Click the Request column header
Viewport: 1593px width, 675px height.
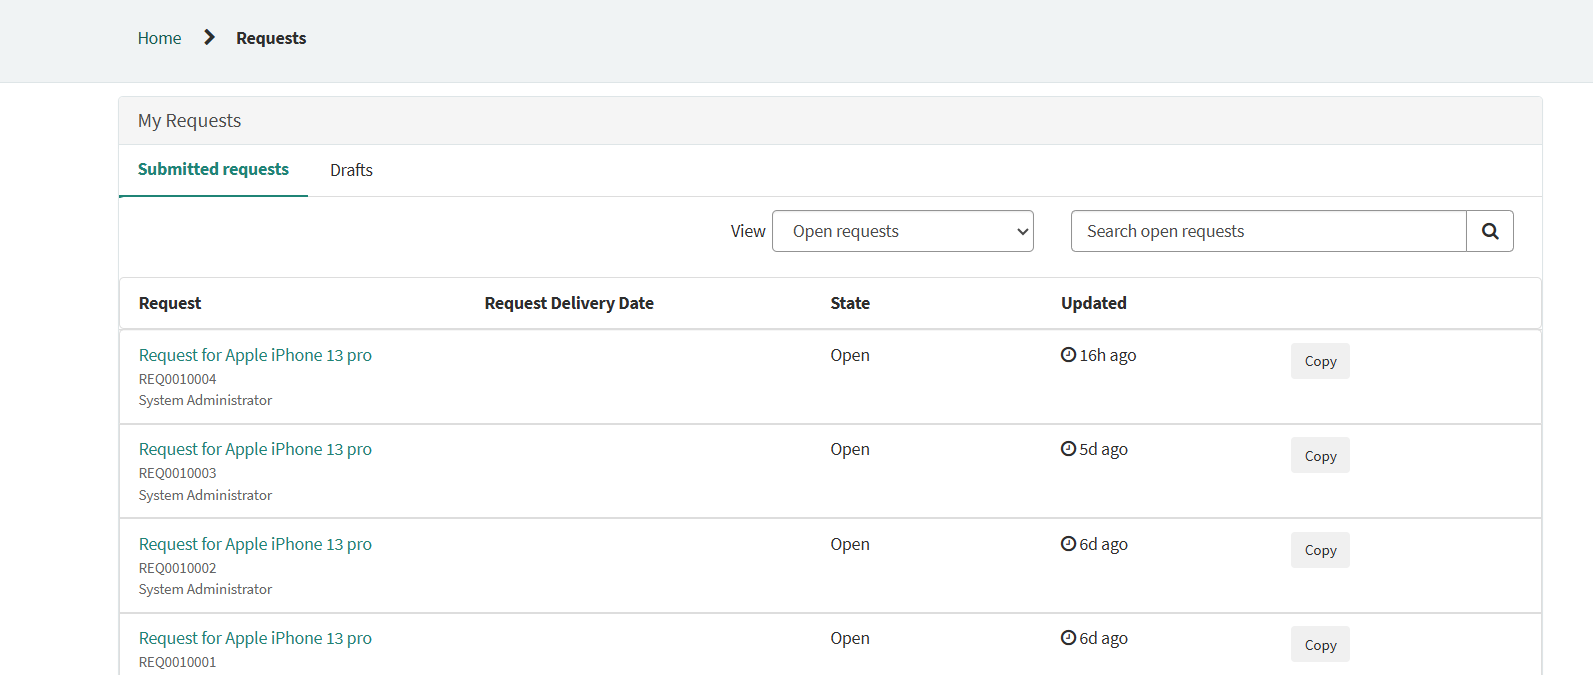(x=170, y=303)
